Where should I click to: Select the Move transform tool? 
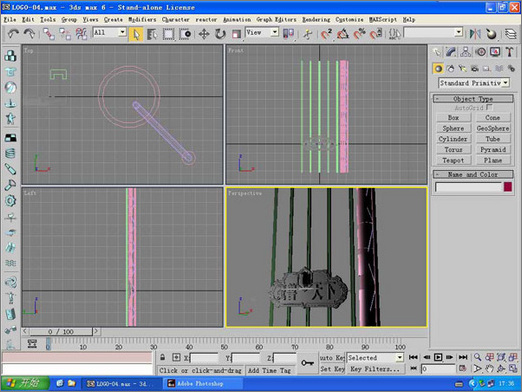tap(204, 34)
